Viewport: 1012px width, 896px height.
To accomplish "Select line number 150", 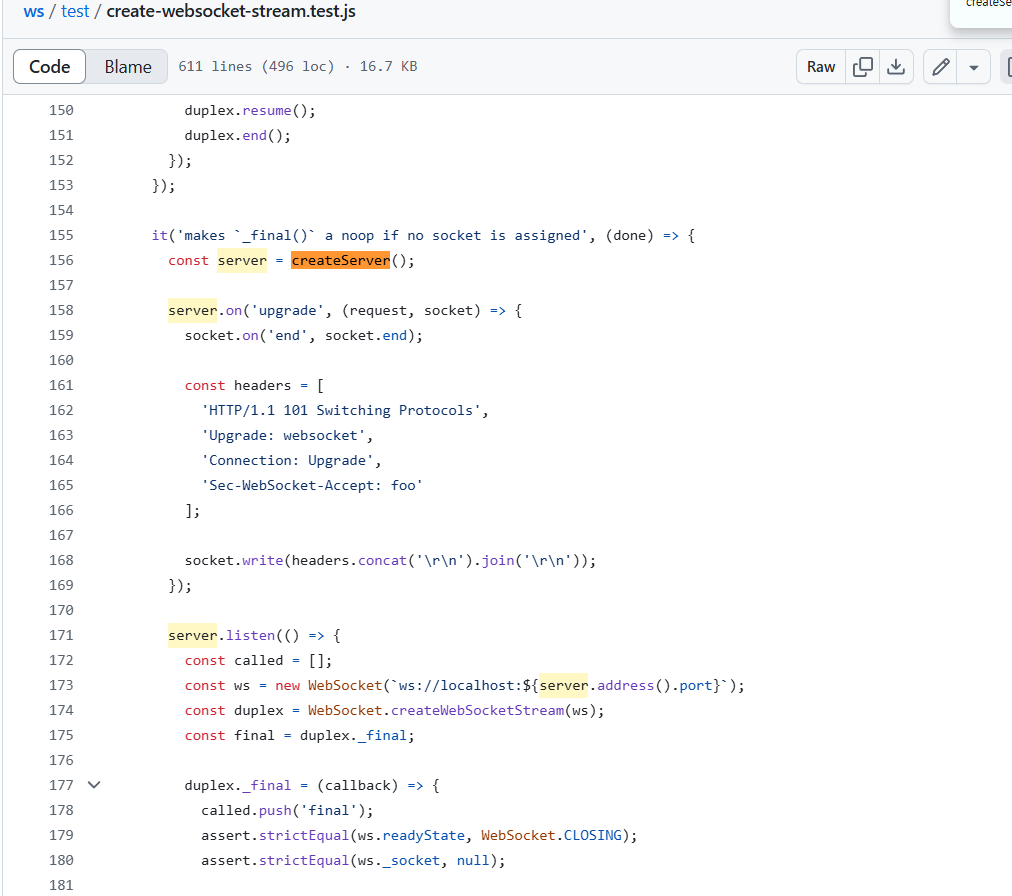I will [61, 110].
